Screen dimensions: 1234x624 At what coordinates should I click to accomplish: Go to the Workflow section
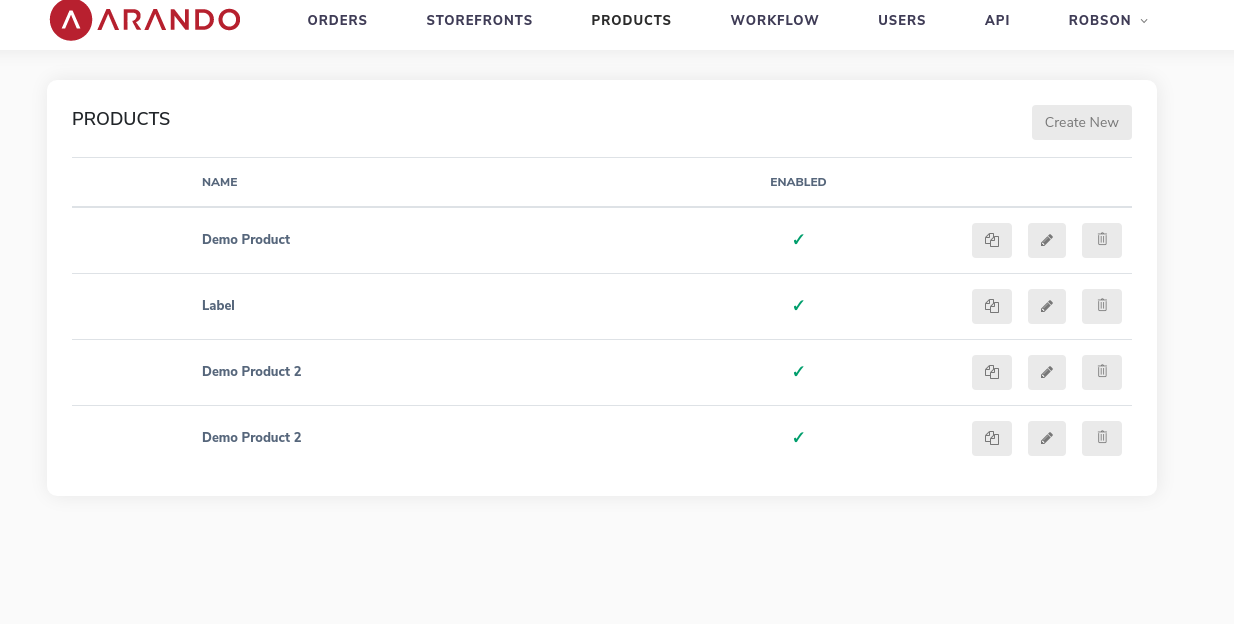(x=774, y=20)
